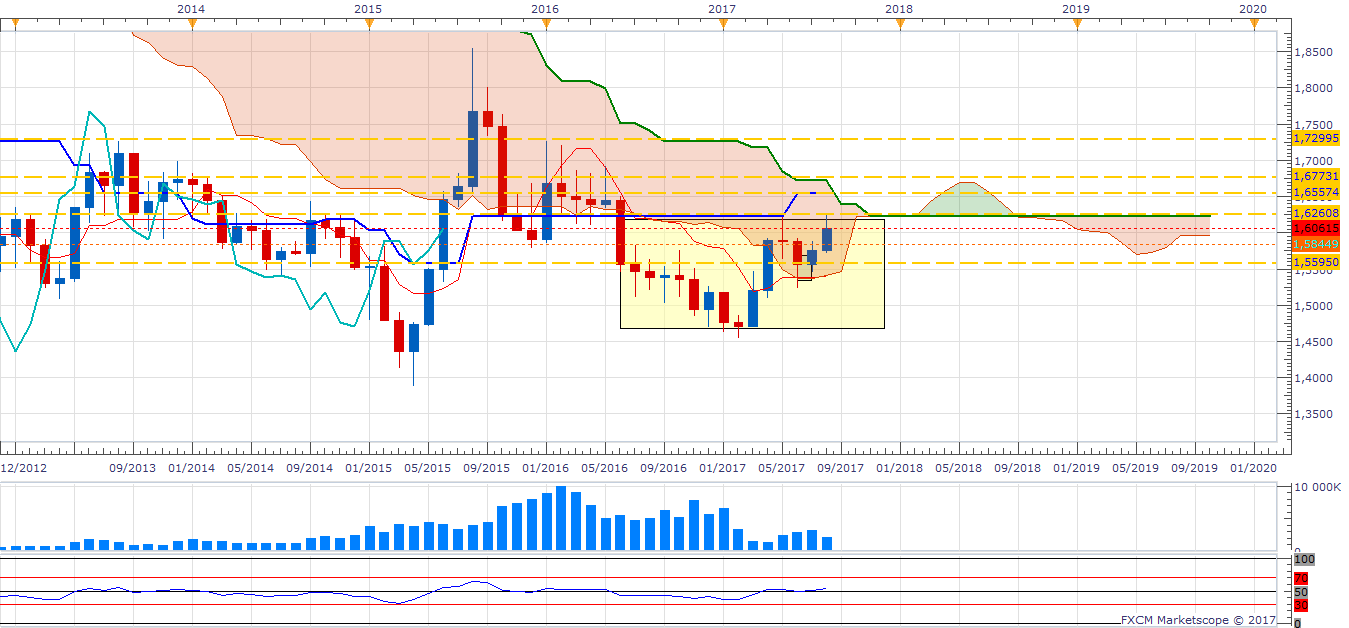
Task: Click the 2017 year marker triangle
Action: pos(722,25)
